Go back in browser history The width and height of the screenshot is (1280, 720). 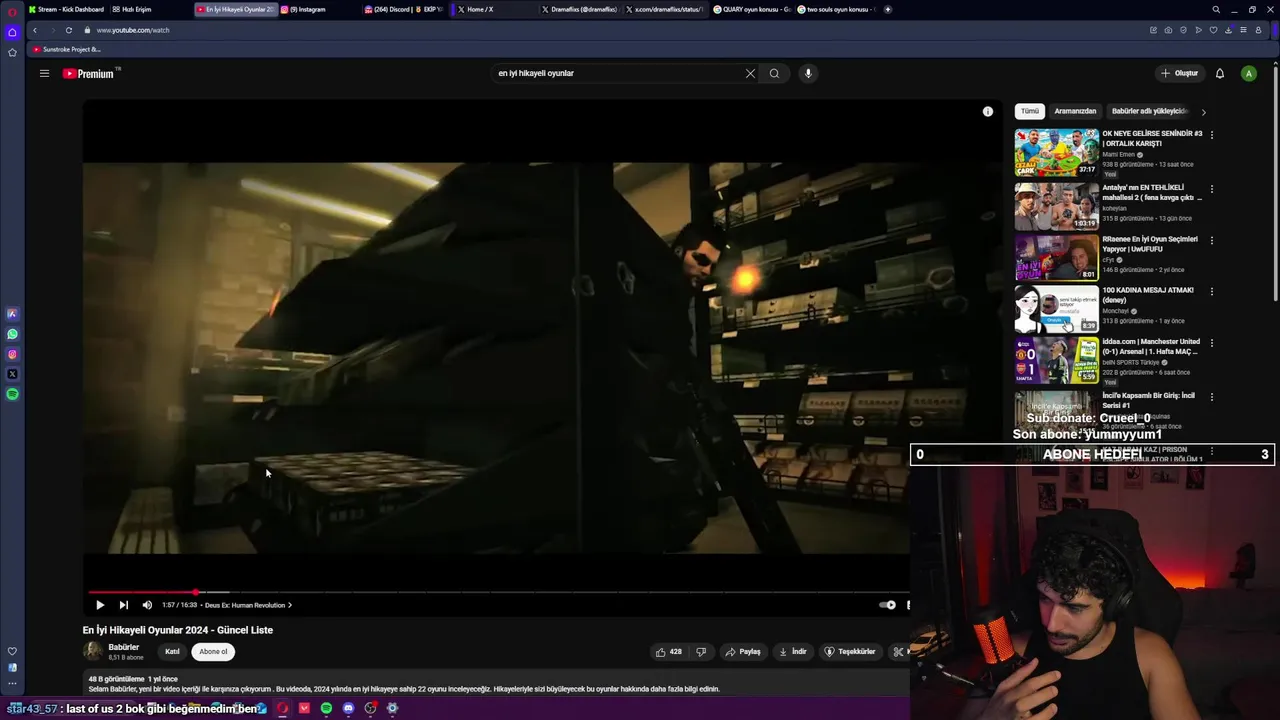point(35,30)
